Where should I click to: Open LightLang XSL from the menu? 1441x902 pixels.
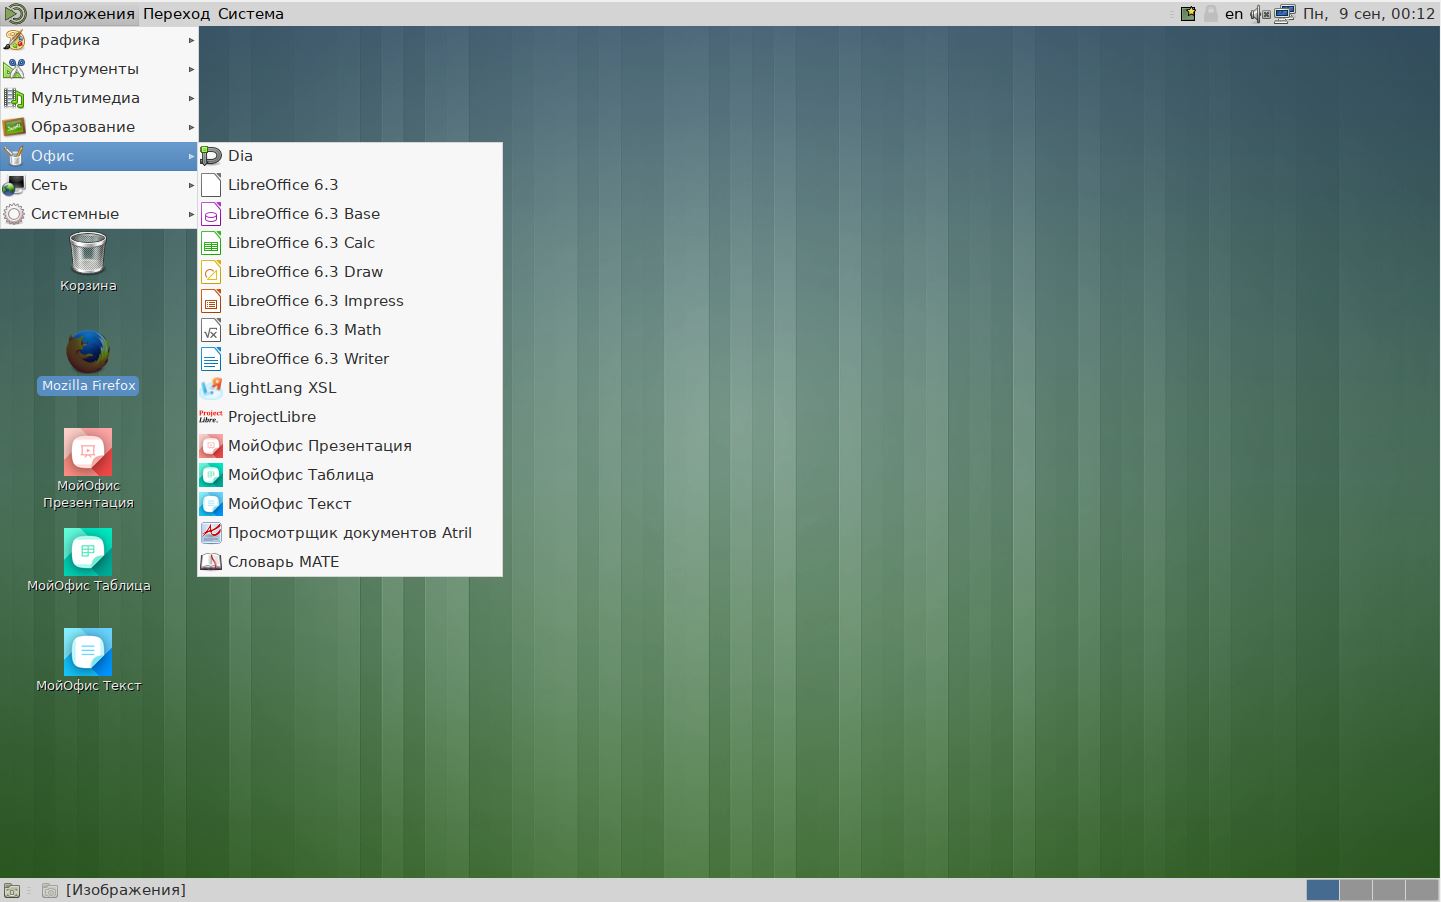[x=350, y=388]
